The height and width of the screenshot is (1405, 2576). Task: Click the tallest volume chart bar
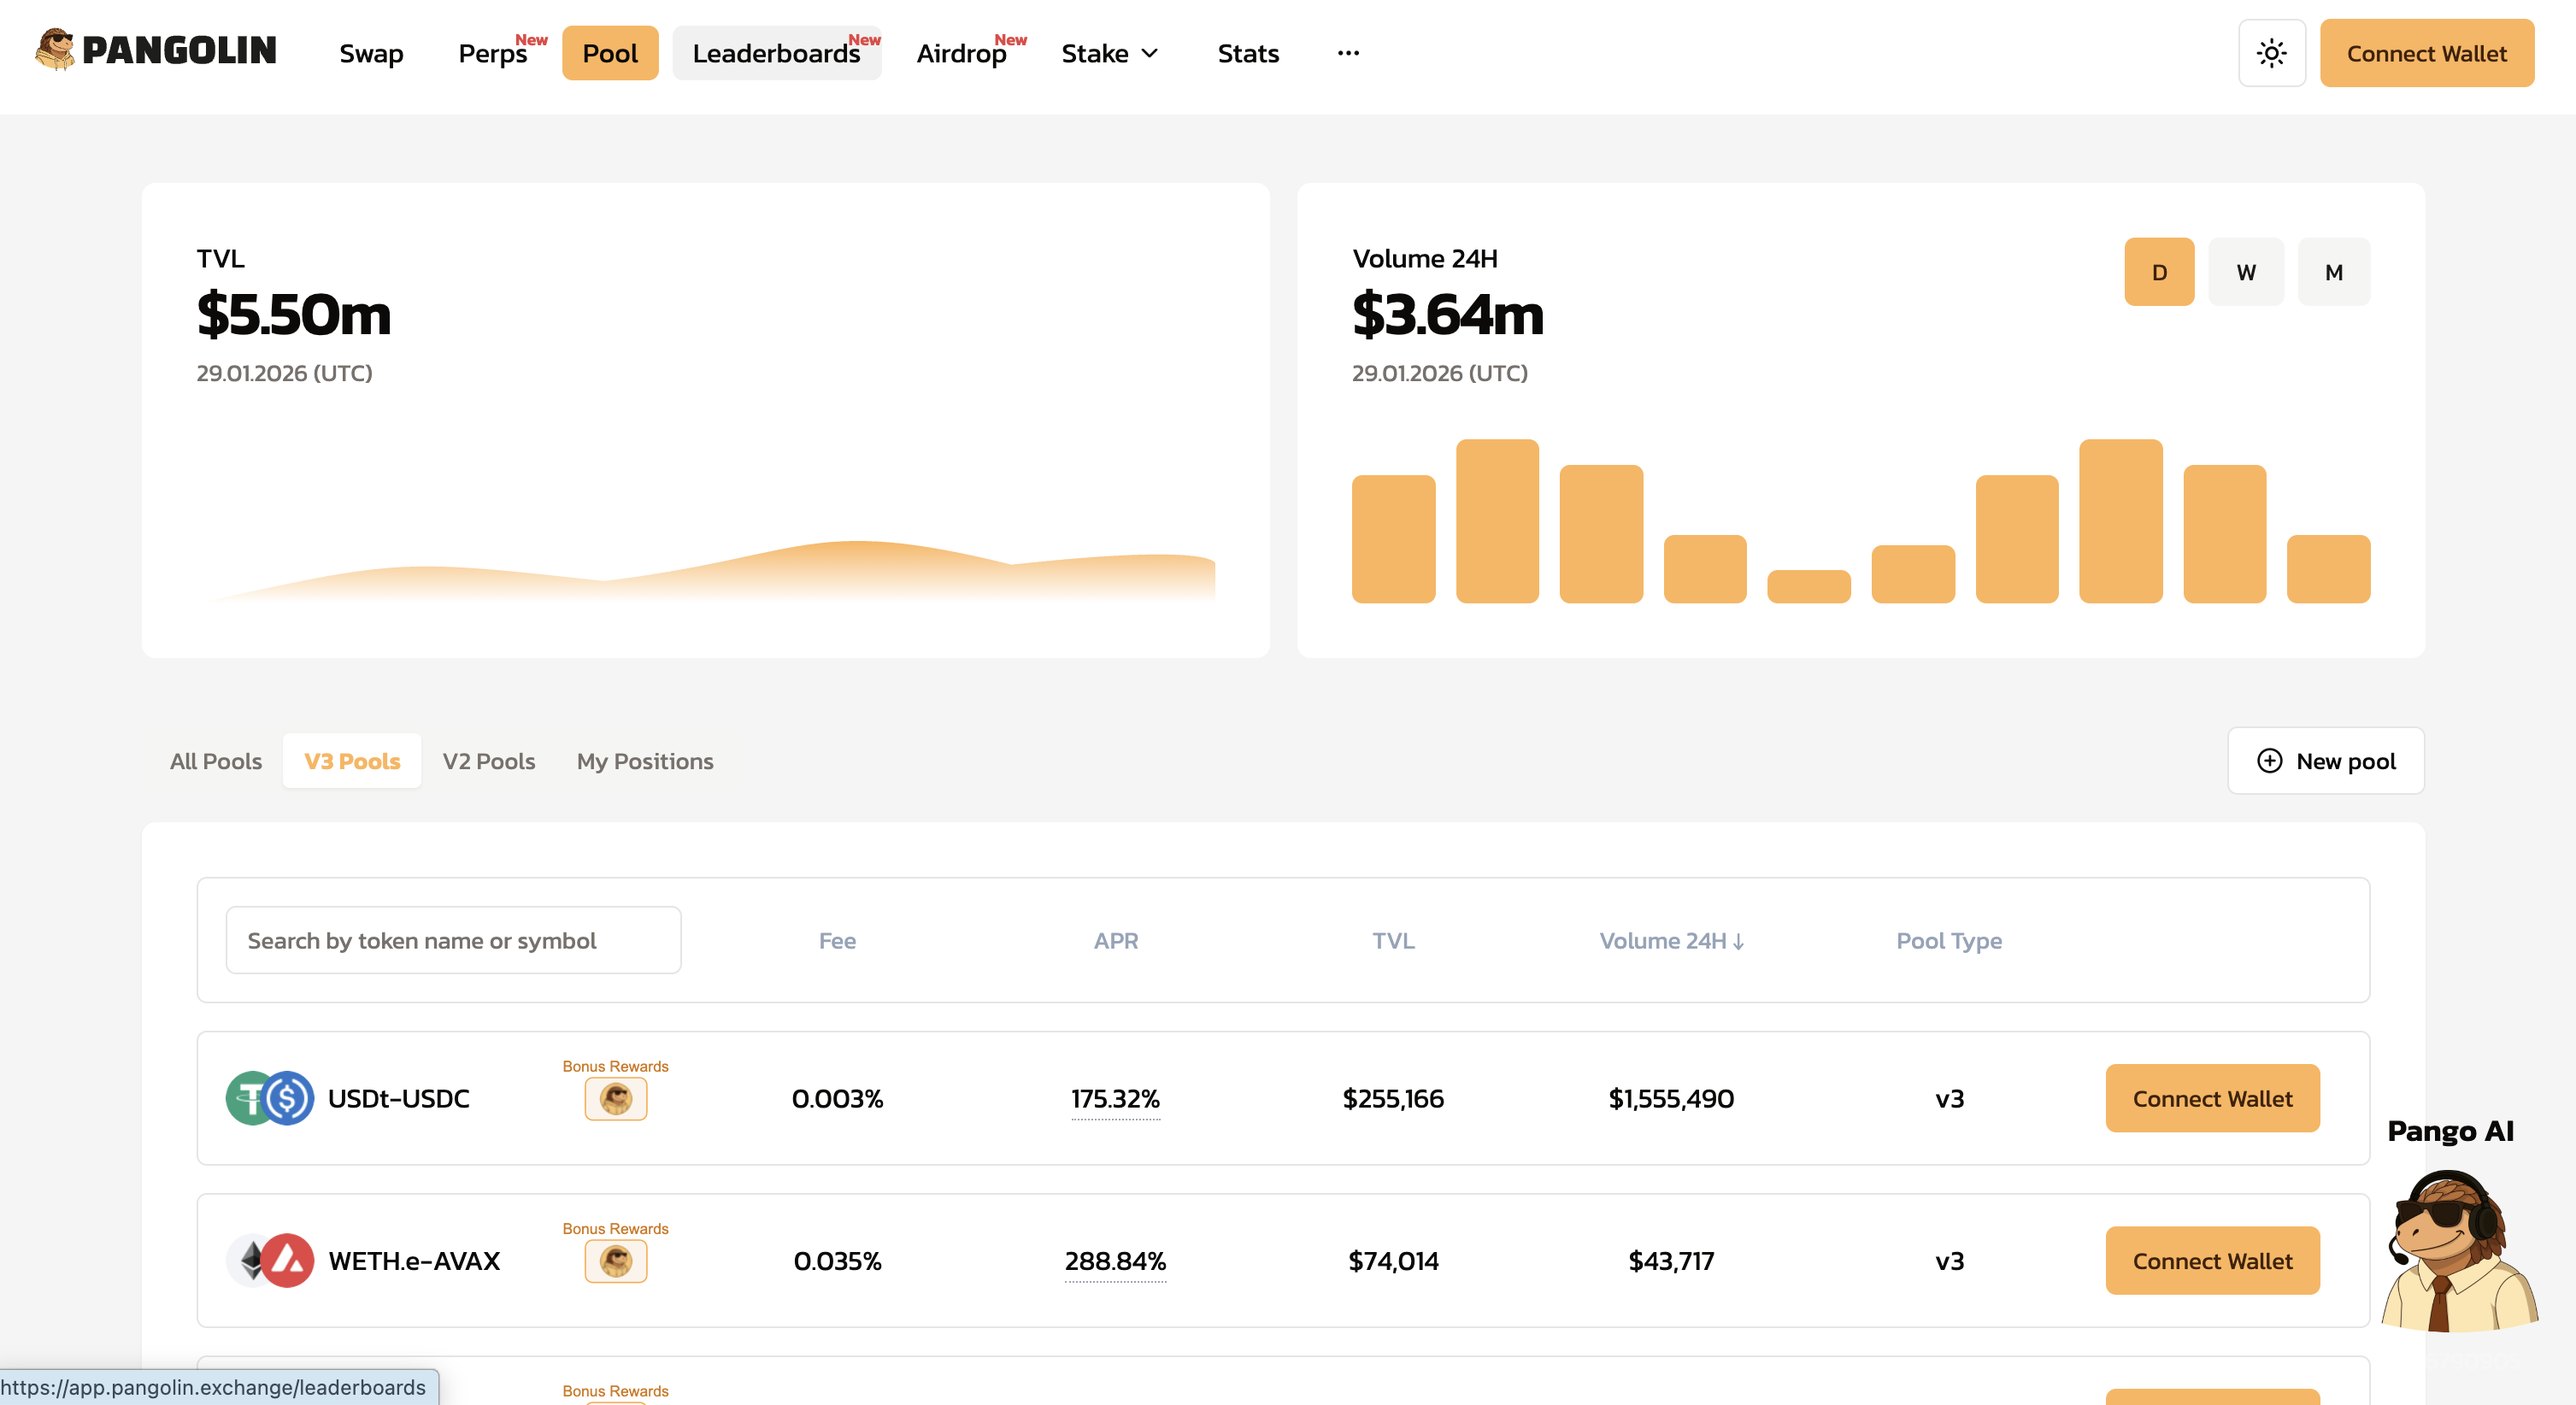1496,520
